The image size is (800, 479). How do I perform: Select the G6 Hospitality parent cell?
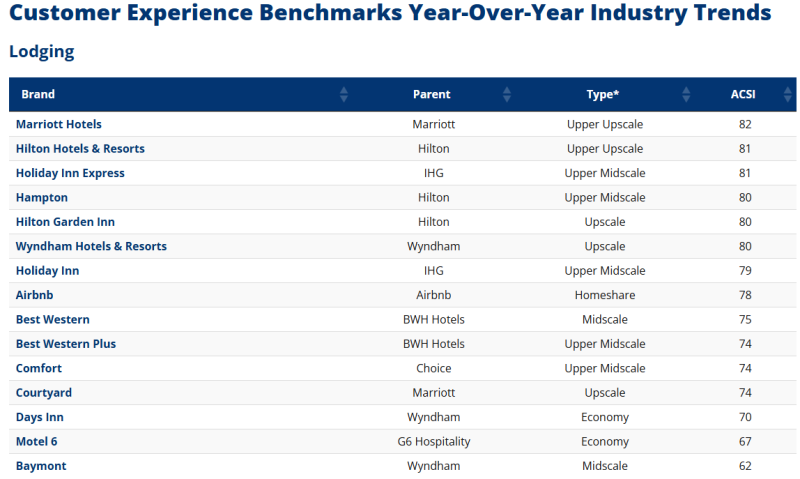coord(434,442)
